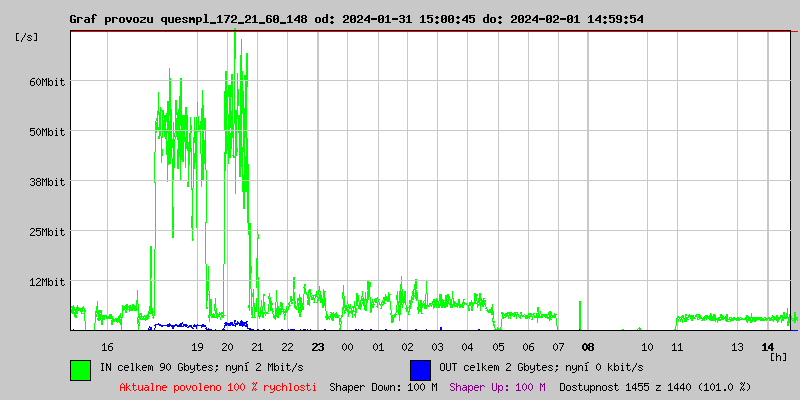Select the 'IN celkem 90 Gbytes' legend text

(215, 368)
